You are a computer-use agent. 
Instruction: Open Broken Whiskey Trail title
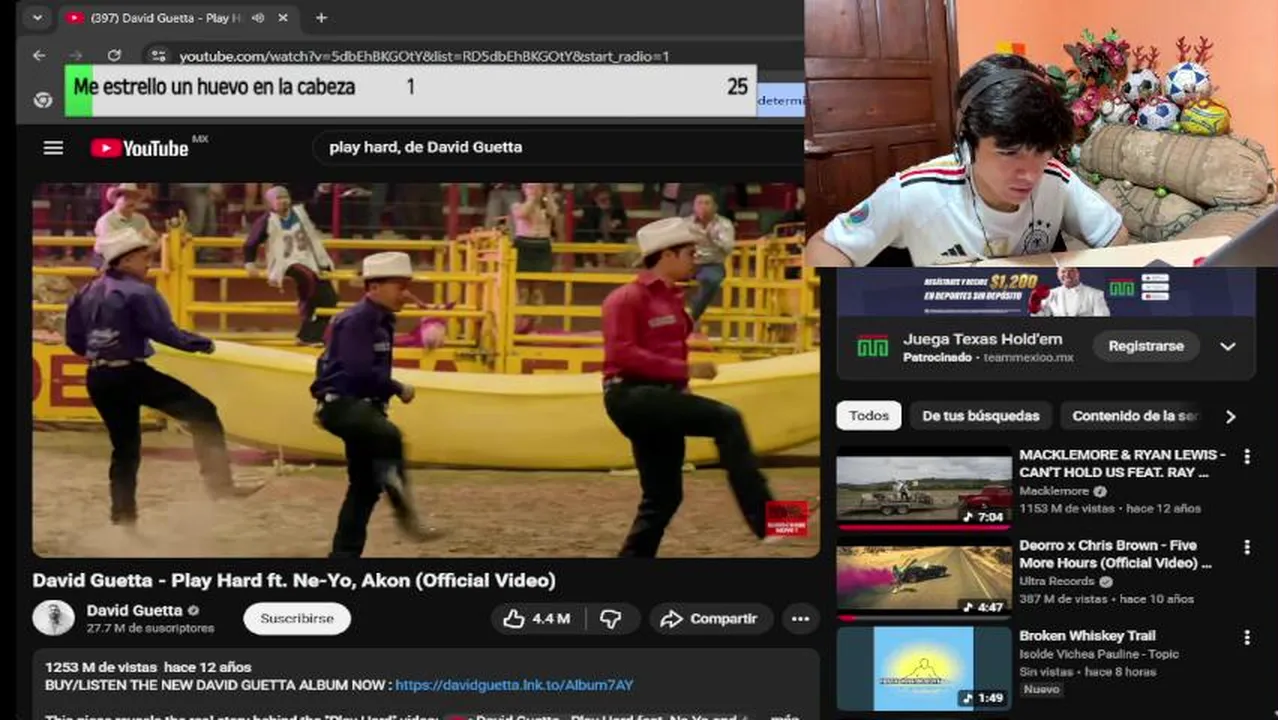[1087, 636]
